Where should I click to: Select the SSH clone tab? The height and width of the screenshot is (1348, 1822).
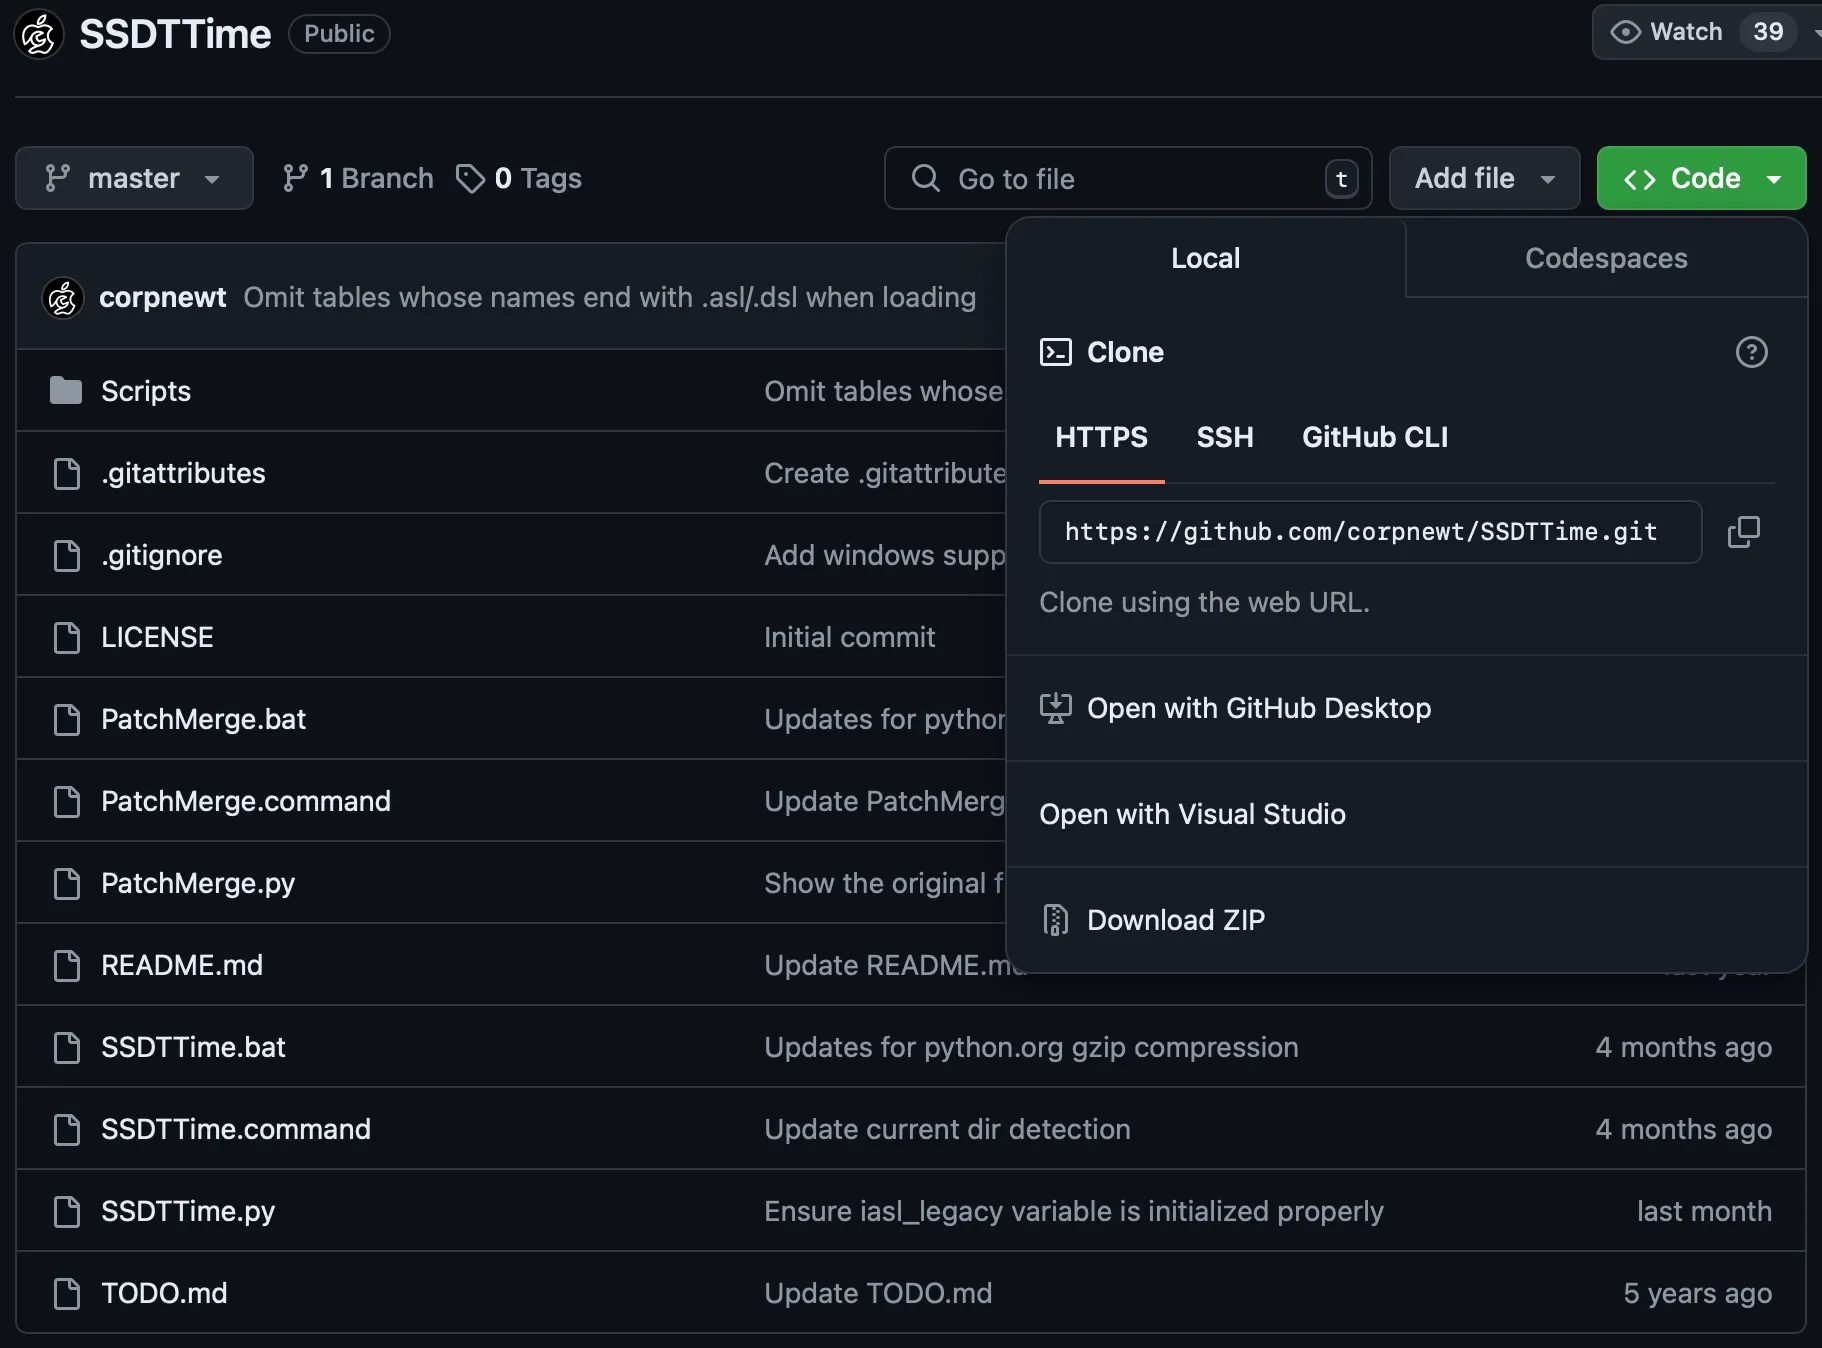tap(1225, 437)
